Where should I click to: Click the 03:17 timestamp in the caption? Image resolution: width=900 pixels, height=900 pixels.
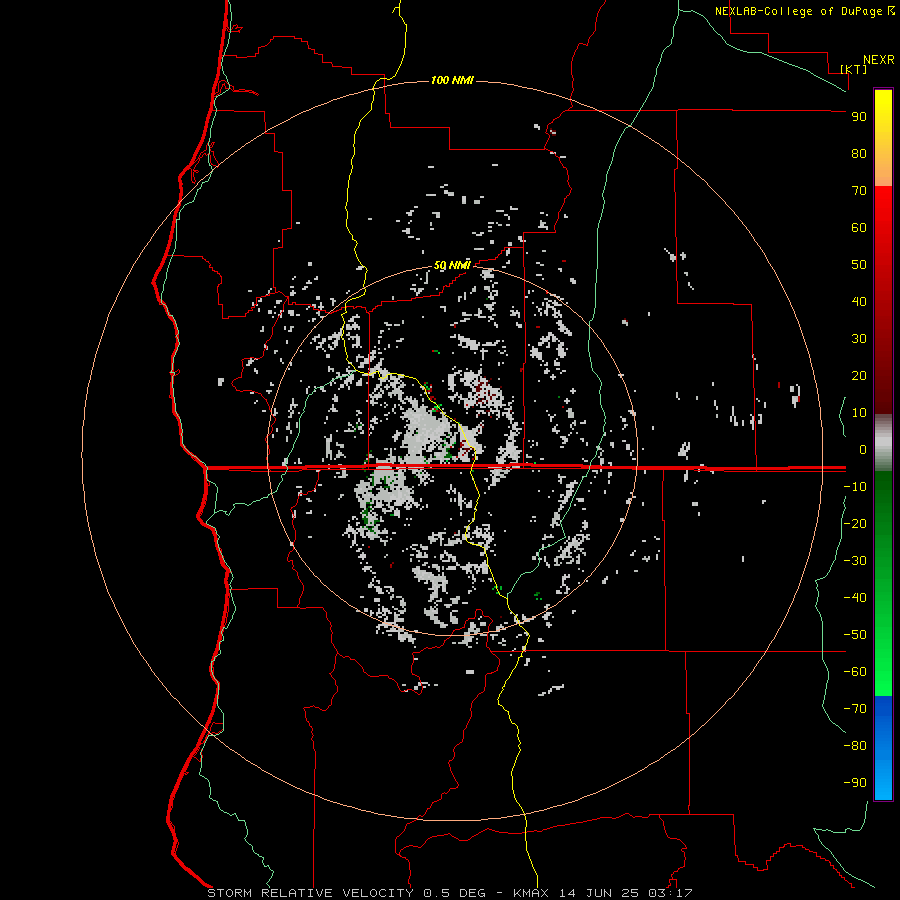coord(670,893)
